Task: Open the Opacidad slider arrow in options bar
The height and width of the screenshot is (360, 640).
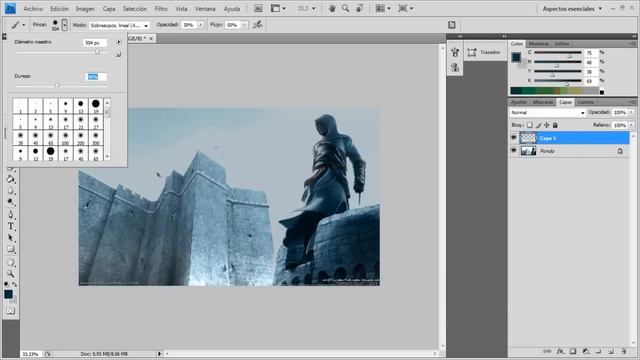Action: [201, 25]
